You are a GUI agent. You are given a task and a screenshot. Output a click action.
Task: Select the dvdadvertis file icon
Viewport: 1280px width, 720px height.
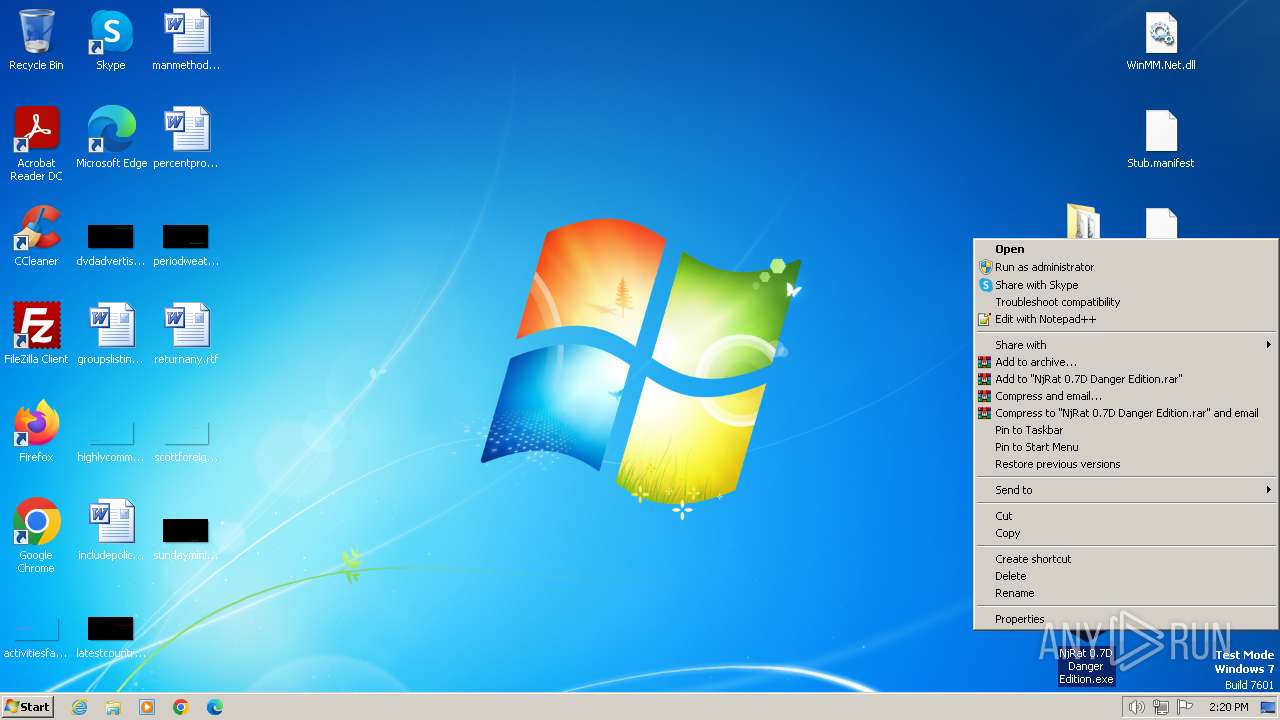tap(111, 245)
